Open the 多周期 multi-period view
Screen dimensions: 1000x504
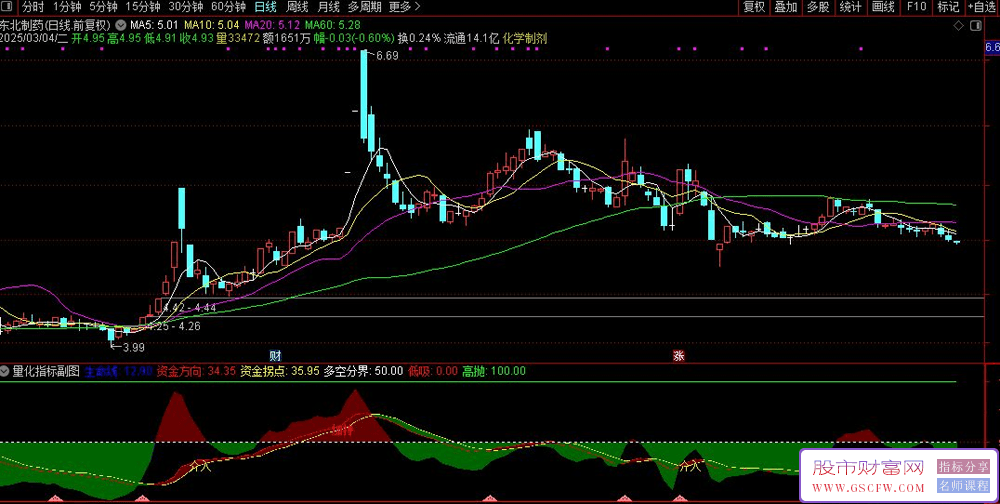364,7
